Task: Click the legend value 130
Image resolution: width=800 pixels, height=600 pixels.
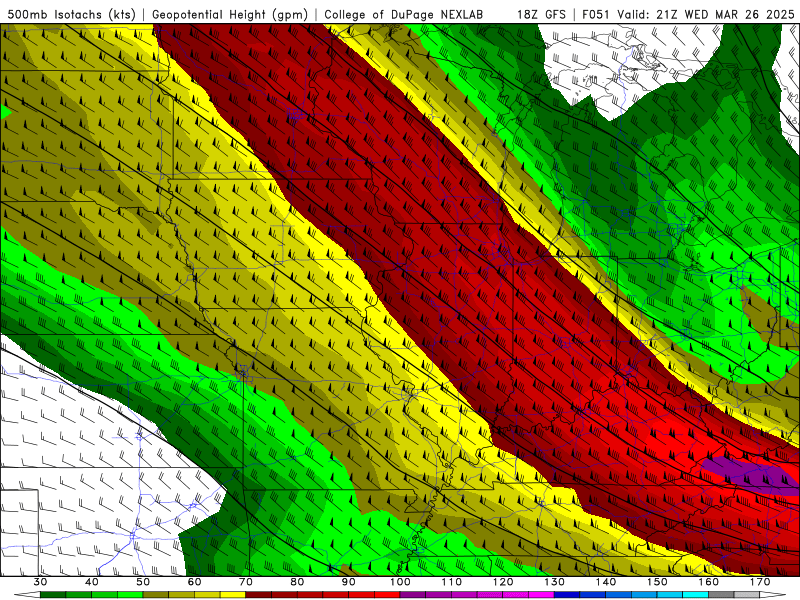Action: coord(555,582)
